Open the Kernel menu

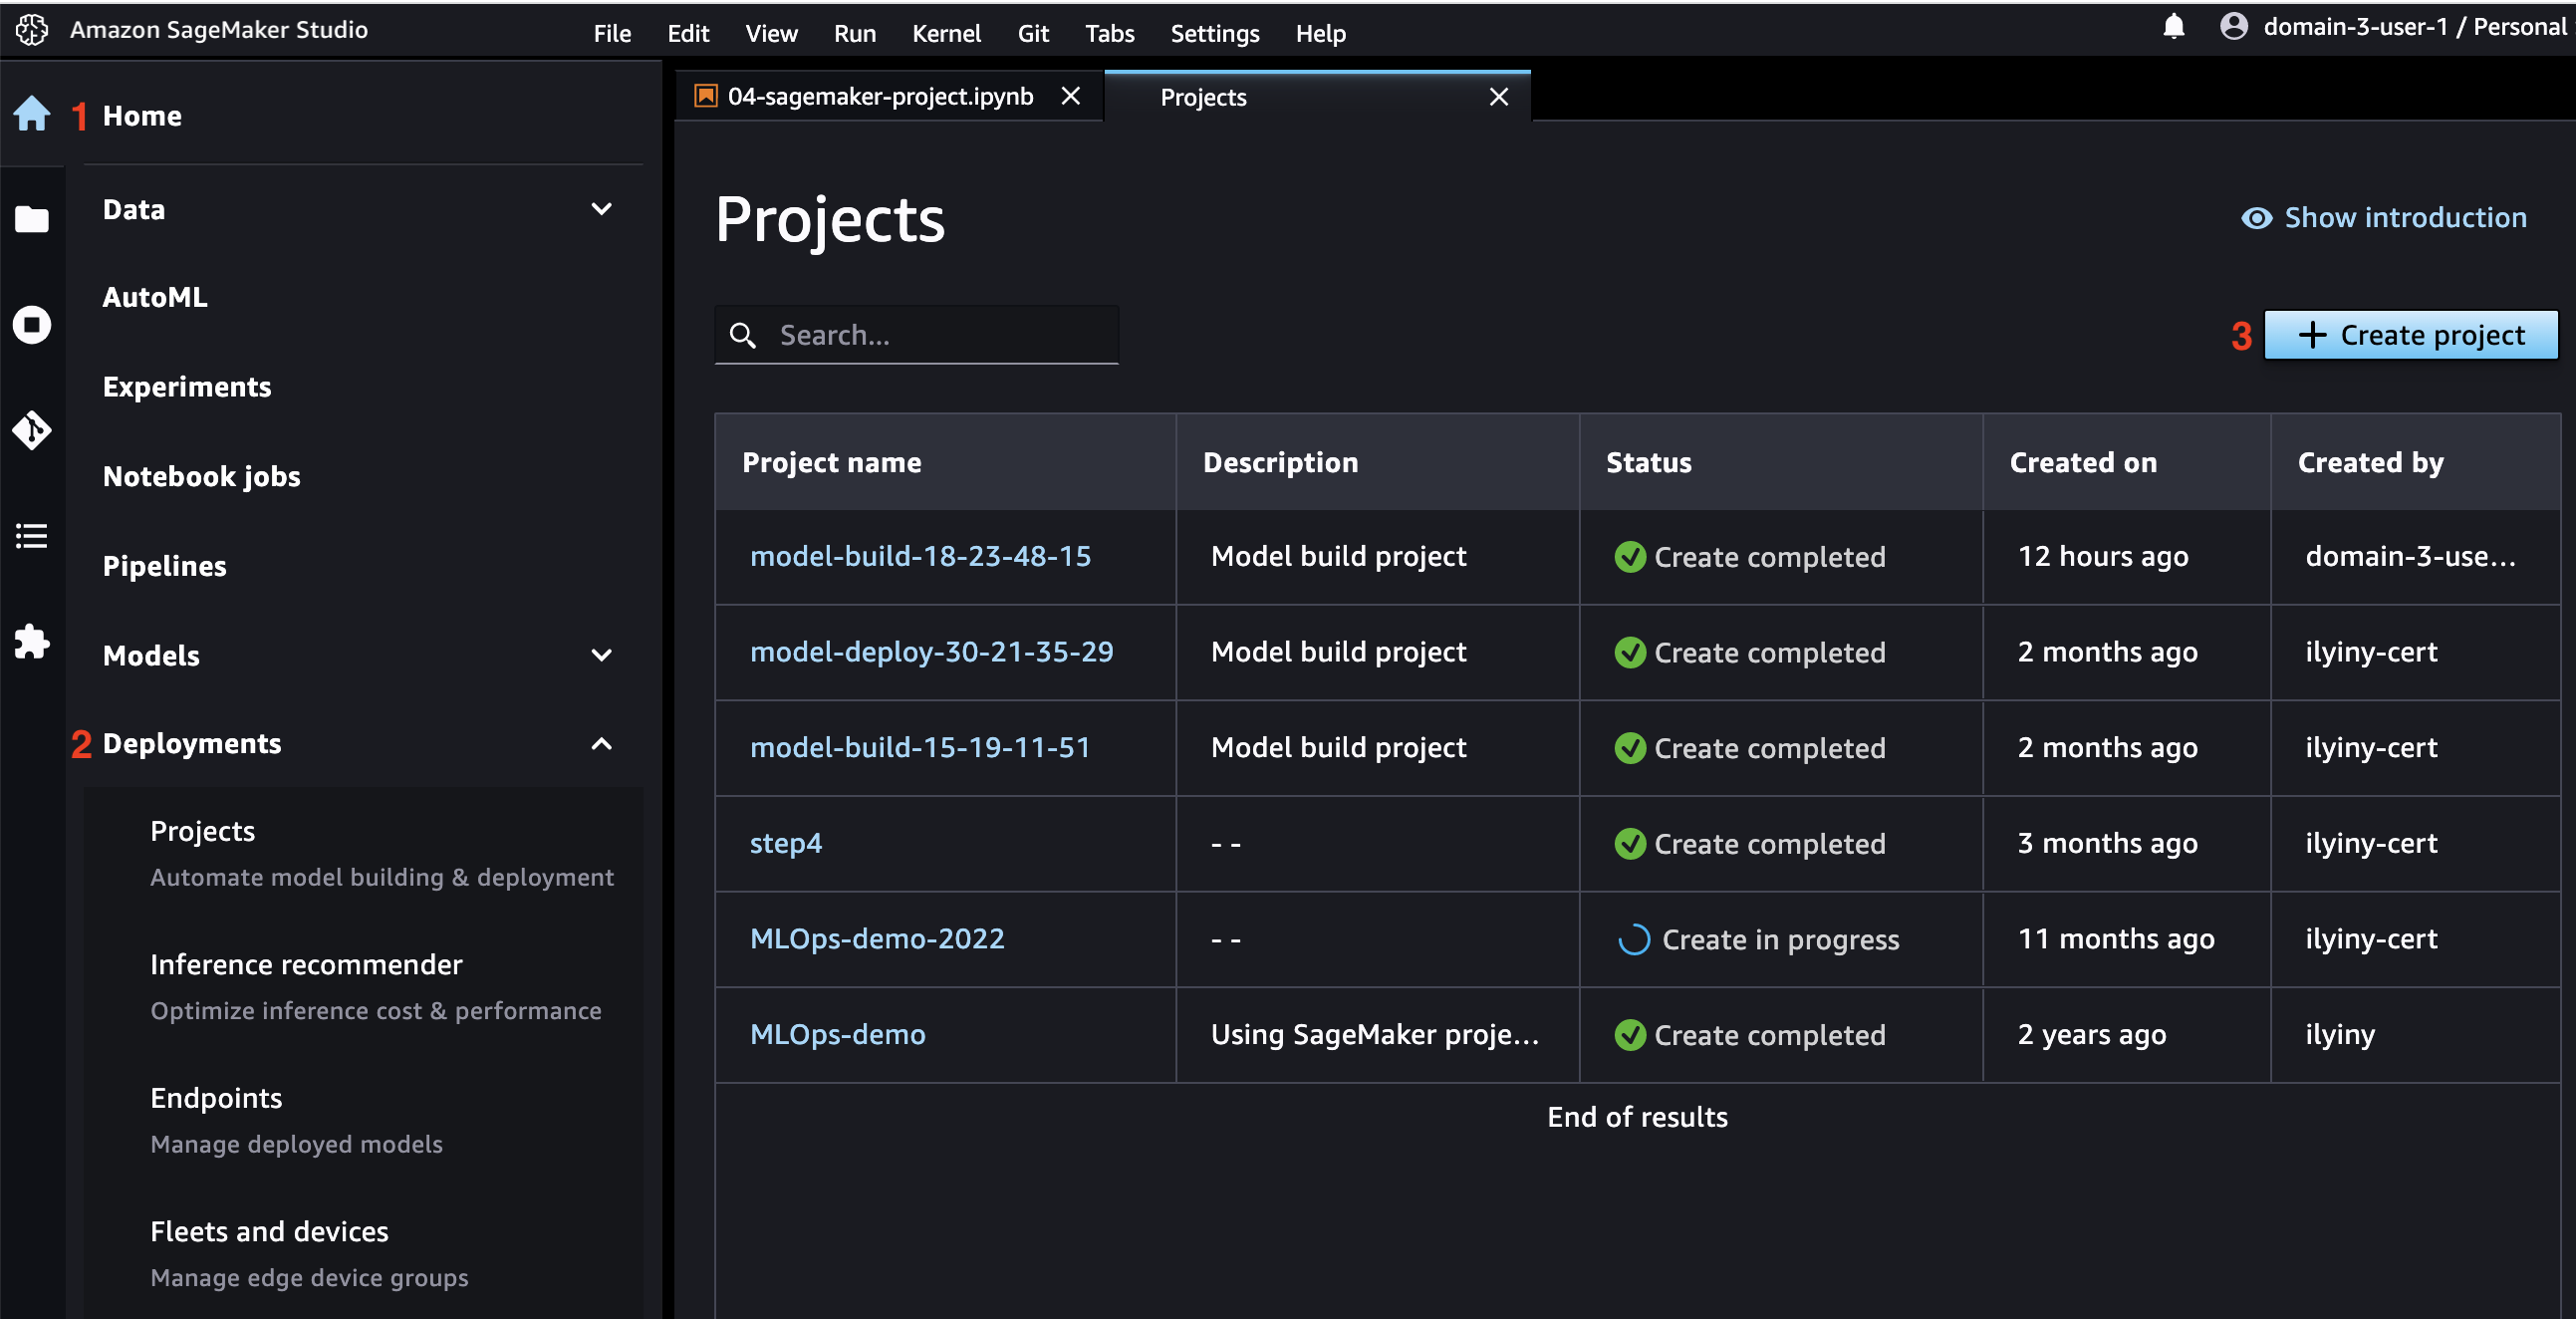pos(946,33)
